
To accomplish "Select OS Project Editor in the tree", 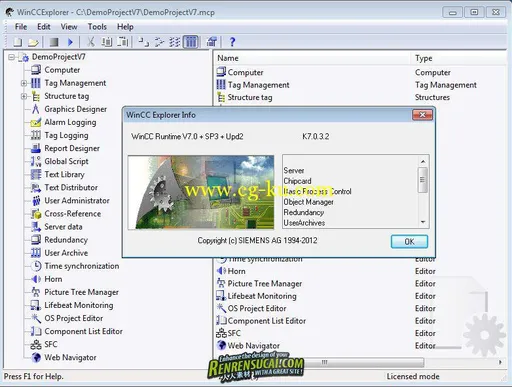I will click(x=74, y=318).
